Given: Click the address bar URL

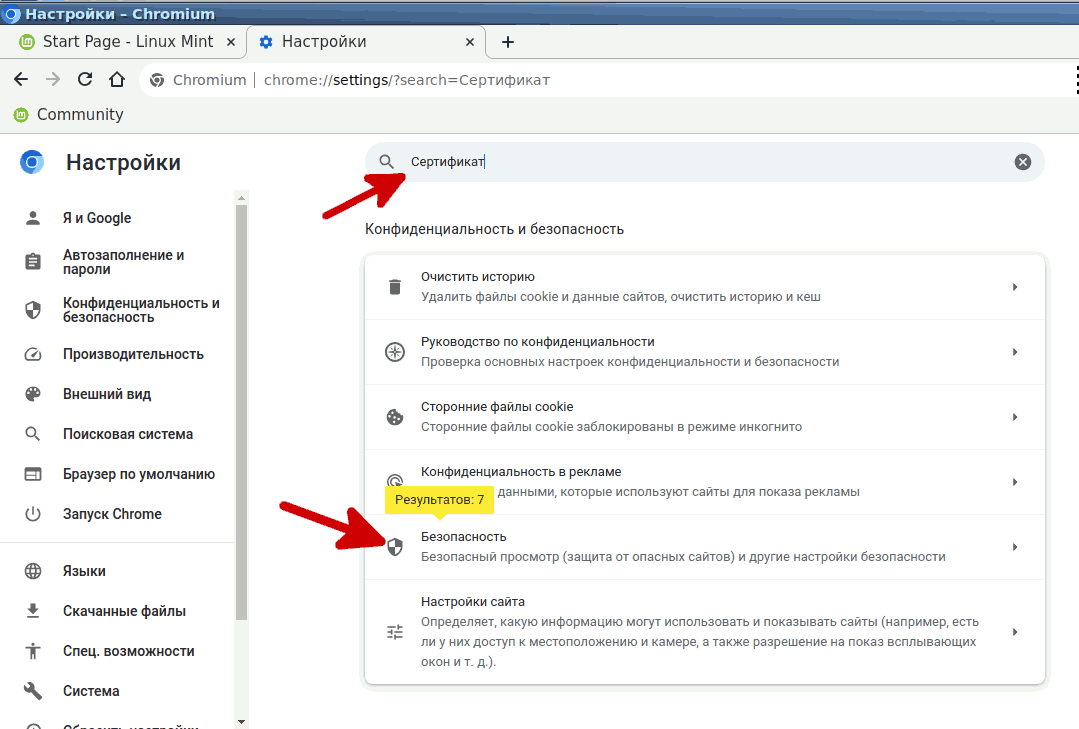Looking at the screenshot, I should tap(407, 80).
